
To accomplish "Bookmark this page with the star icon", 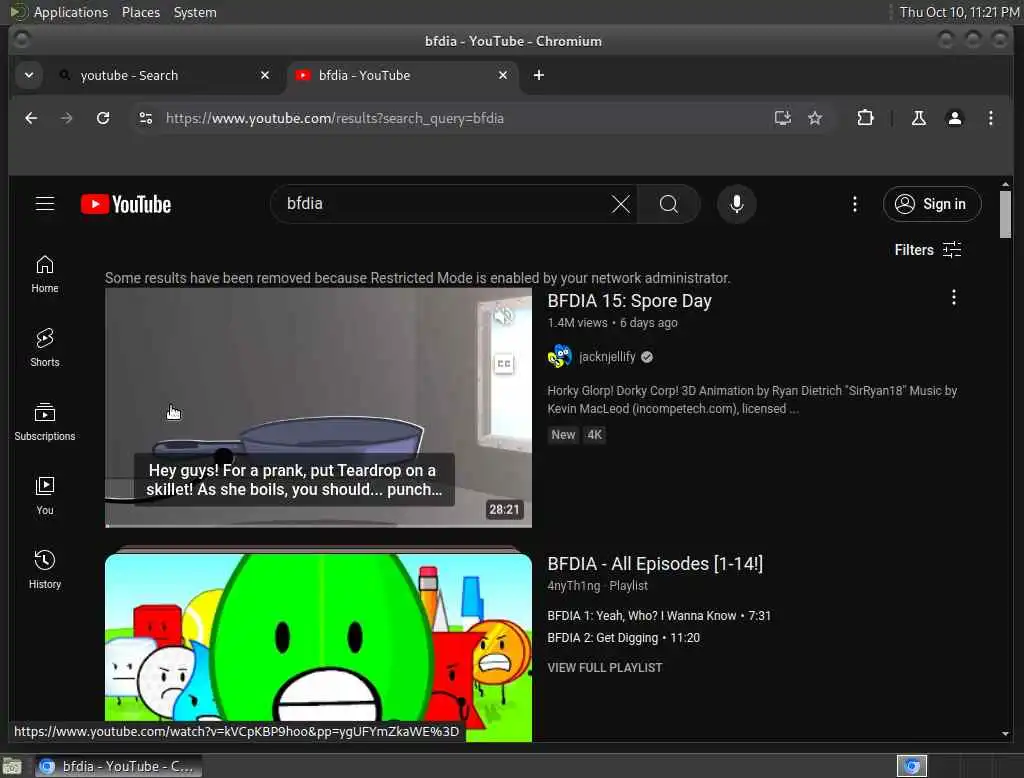I will 814,118.
